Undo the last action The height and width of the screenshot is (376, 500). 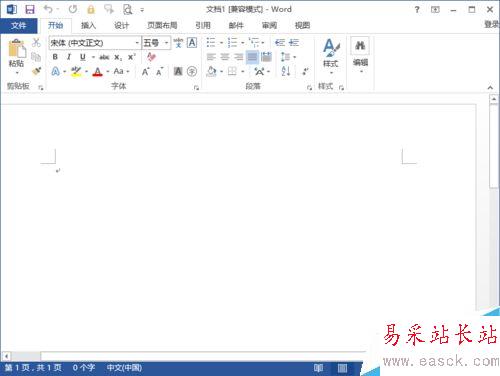tap(48, 9)
